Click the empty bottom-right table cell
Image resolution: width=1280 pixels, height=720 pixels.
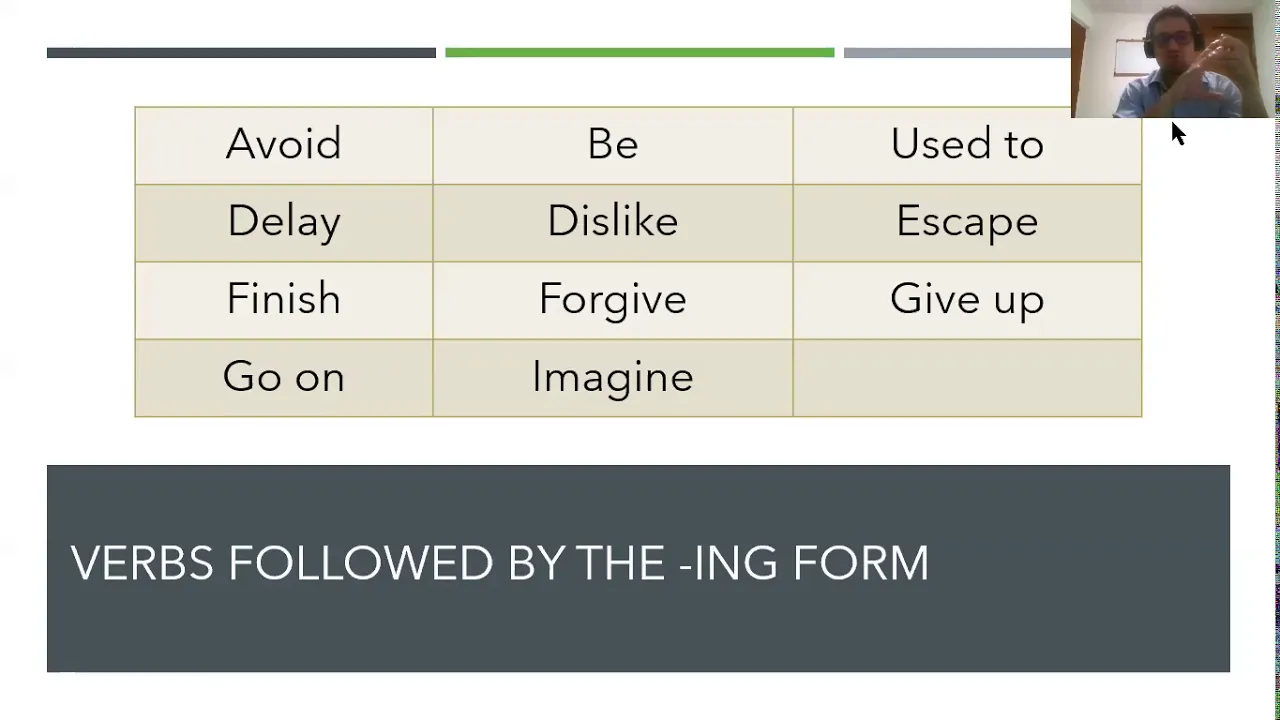pyautogui.click(x=967, y=378)
